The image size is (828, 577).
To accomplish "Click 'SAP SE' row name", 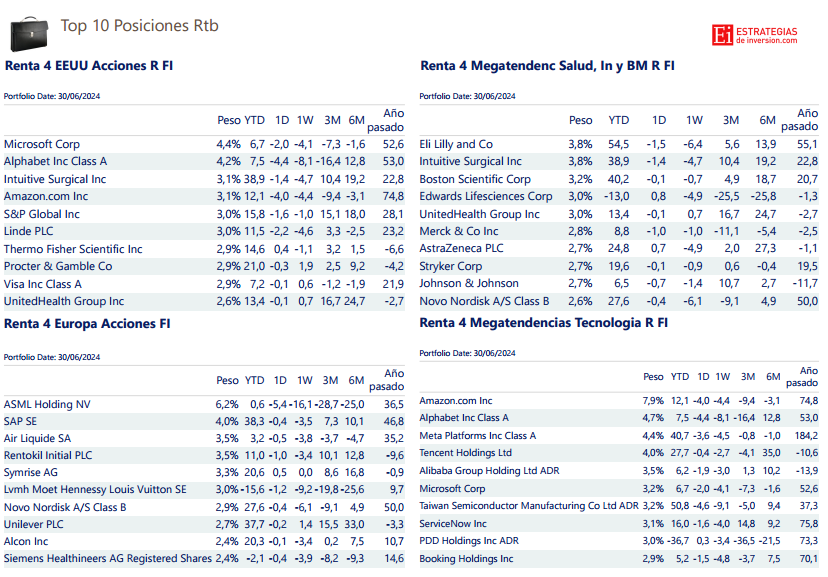I will pyautogui.click(x=21, y=421).
